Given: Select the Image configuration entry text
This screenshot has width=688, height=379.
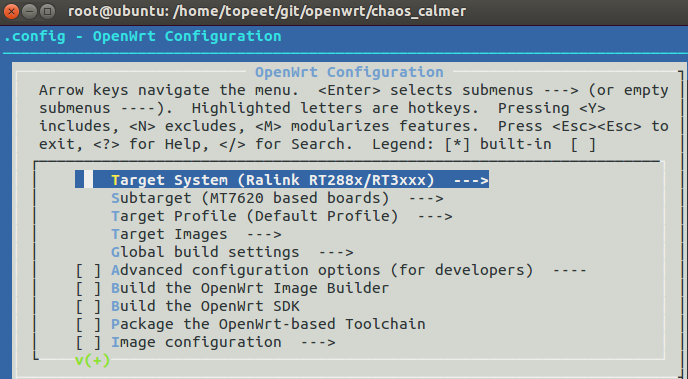Looking at the screenshot, I should 196,342.
